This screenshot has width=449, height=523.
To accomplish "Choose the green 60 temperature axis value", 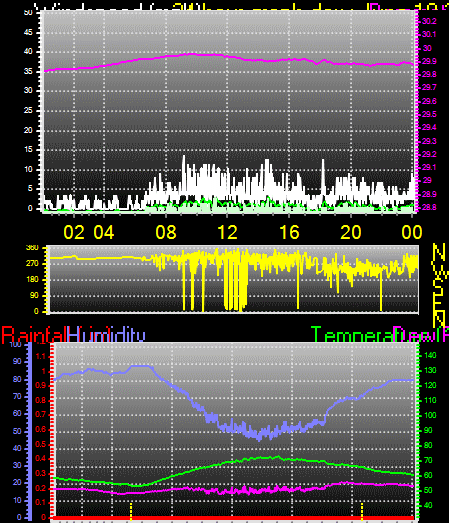I will [x=429, y=475].
